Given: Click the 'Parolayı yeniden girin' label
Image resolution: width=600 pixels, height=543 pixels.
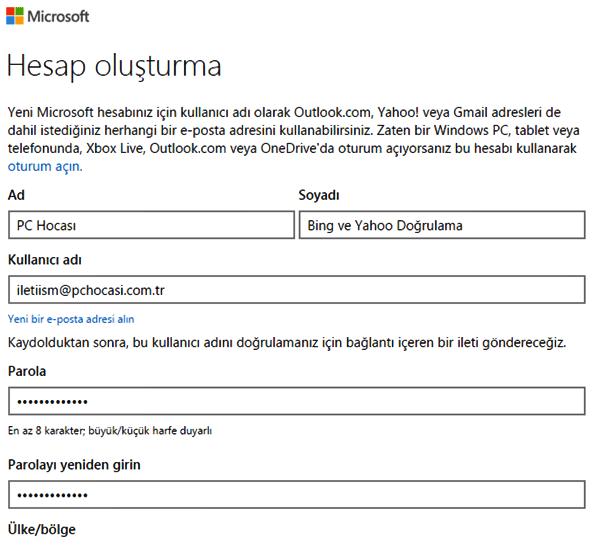Looking at the screenshot, I should click(75, 466).
